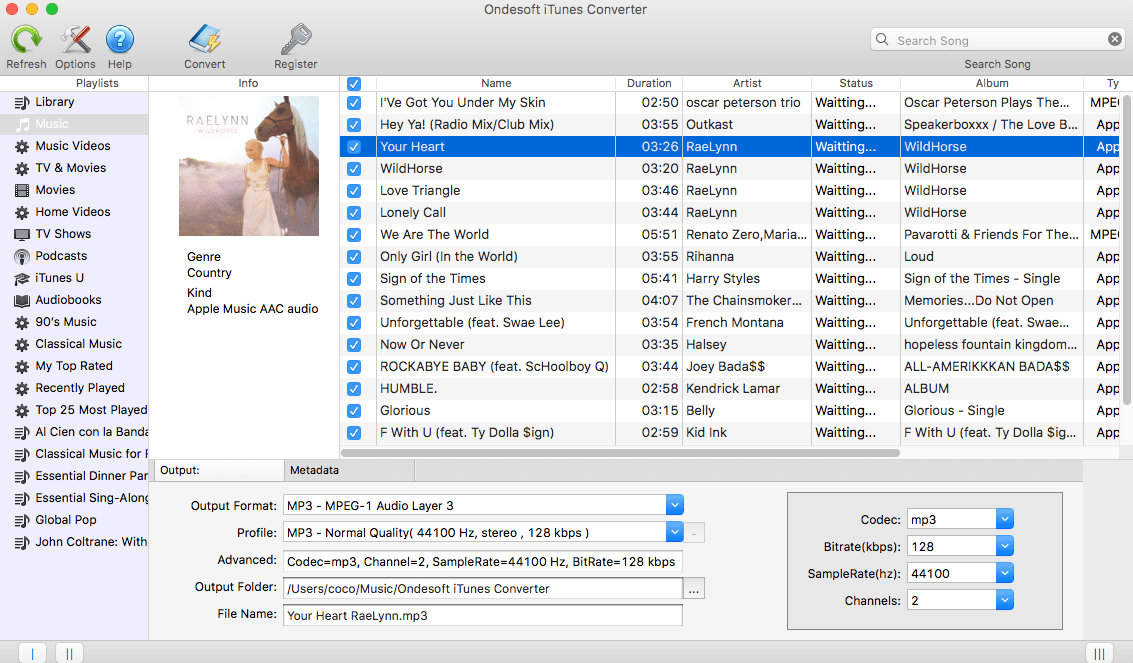Image resolution: width=1133 pixels, height=663 pixels.
Task: Open Register with the key icon
Action: (295, 41)
